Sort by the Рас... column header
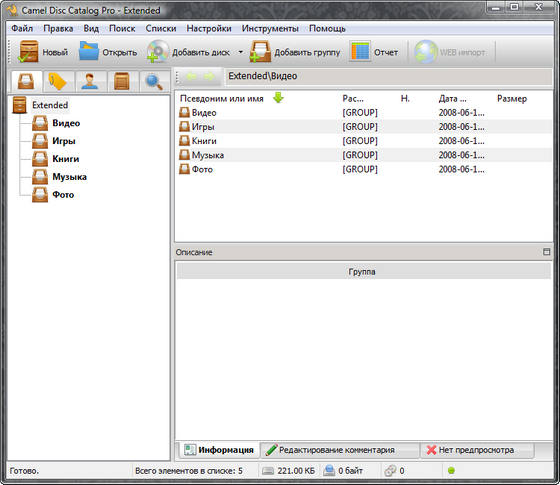The width and height of the screenshot is (560, 485). tap(352, 99)
